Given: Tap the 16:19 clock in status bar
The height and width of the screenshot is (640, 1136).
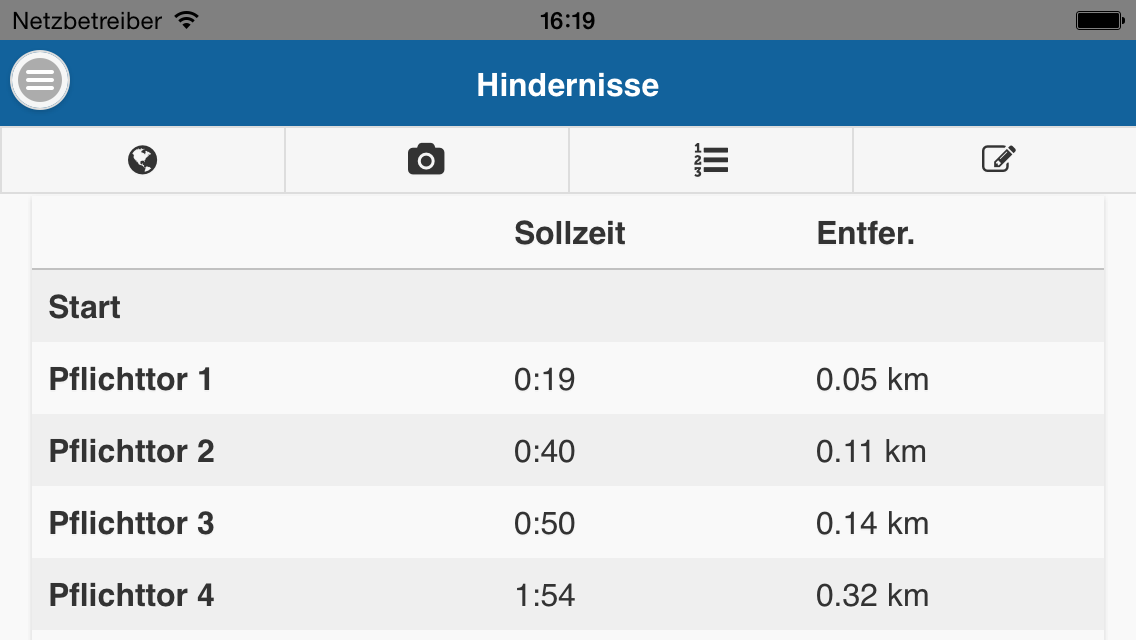Looking at the screenshot, I should click(x=567, y=20).
